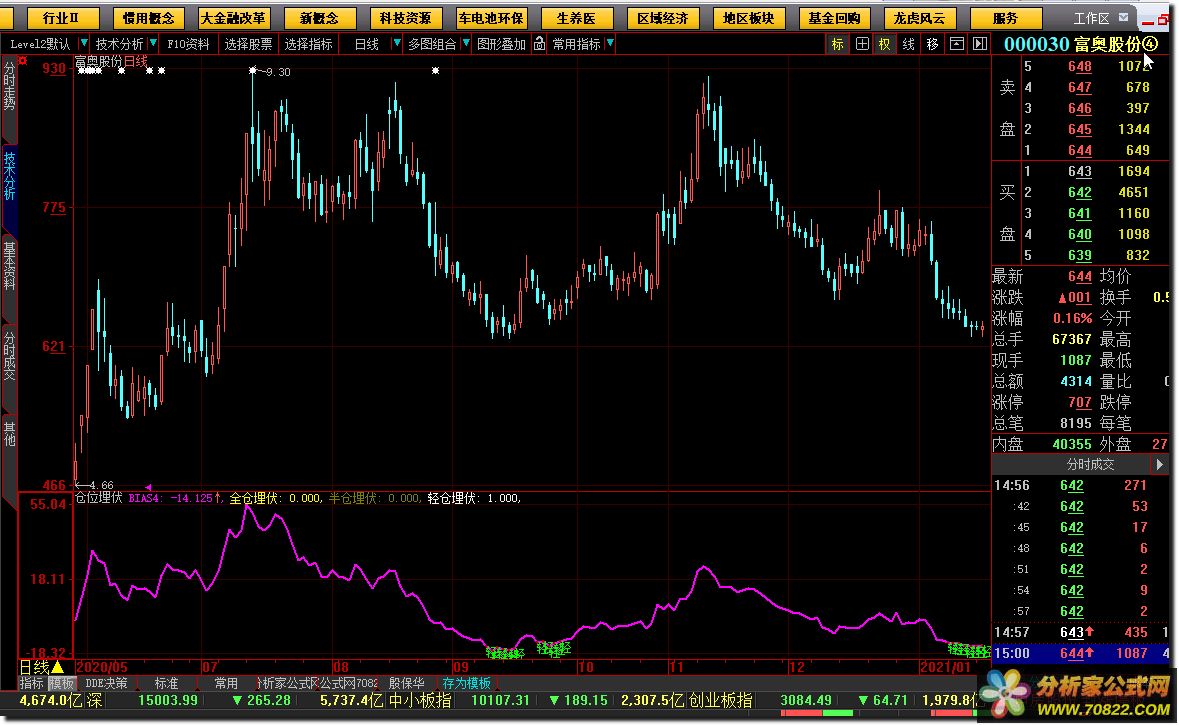1179x725 pixels.
Task: Click the 最新 price value 644
Action: point(1080,277)
